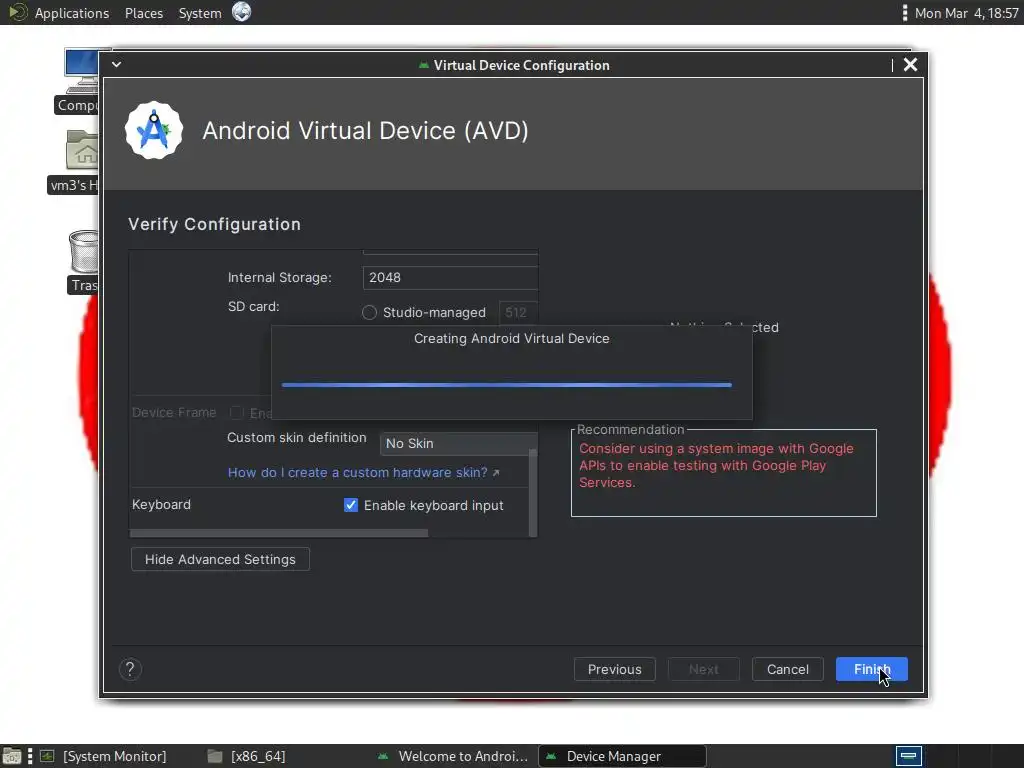Viewport: 1024px width, 768px height.
Task: Open the Computer desktop icon
Action: coord(82,72)
